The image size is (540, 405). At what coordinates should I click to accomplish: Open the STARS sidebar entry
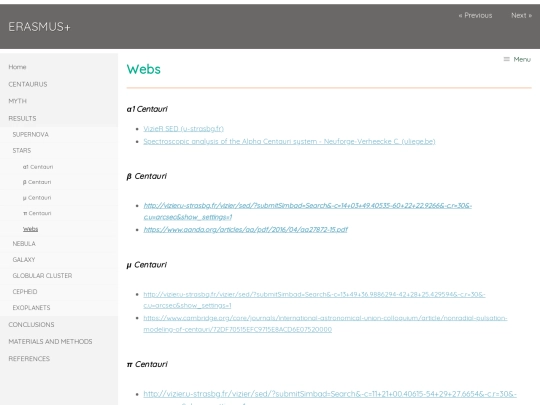[x=22, y=150]
